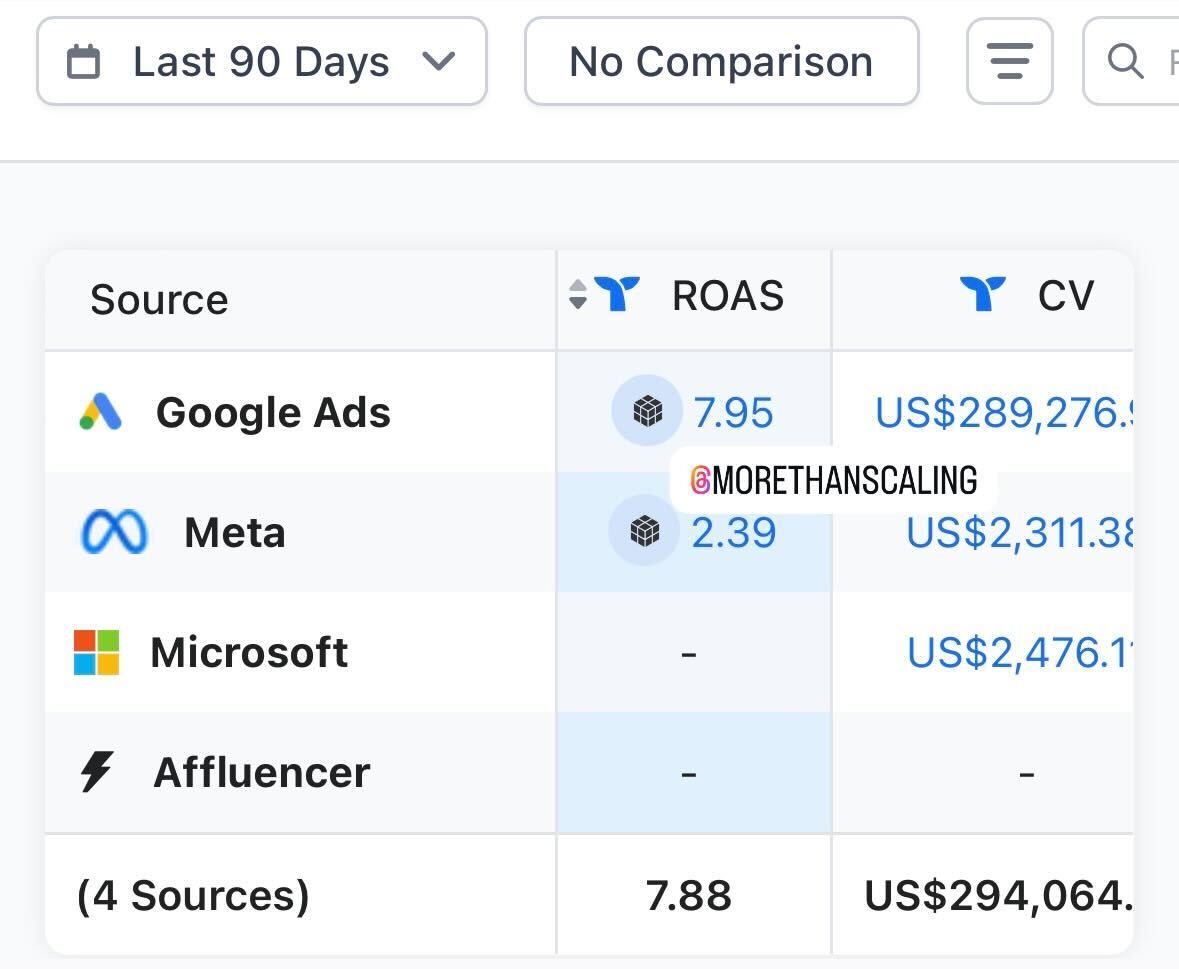Click the Microsoft logo icon

click(x=97, y=652)
